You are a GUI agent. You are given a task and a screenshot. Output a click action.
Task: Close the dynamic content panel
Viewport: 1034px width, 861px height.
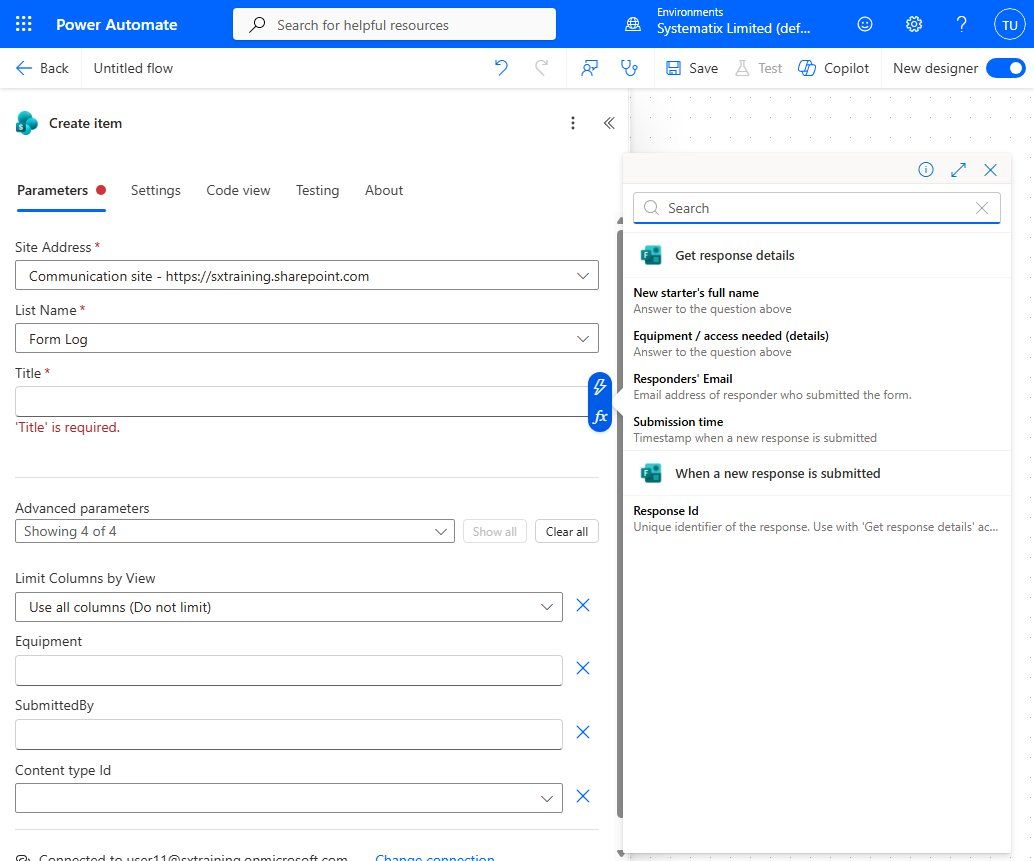point(990,170)
